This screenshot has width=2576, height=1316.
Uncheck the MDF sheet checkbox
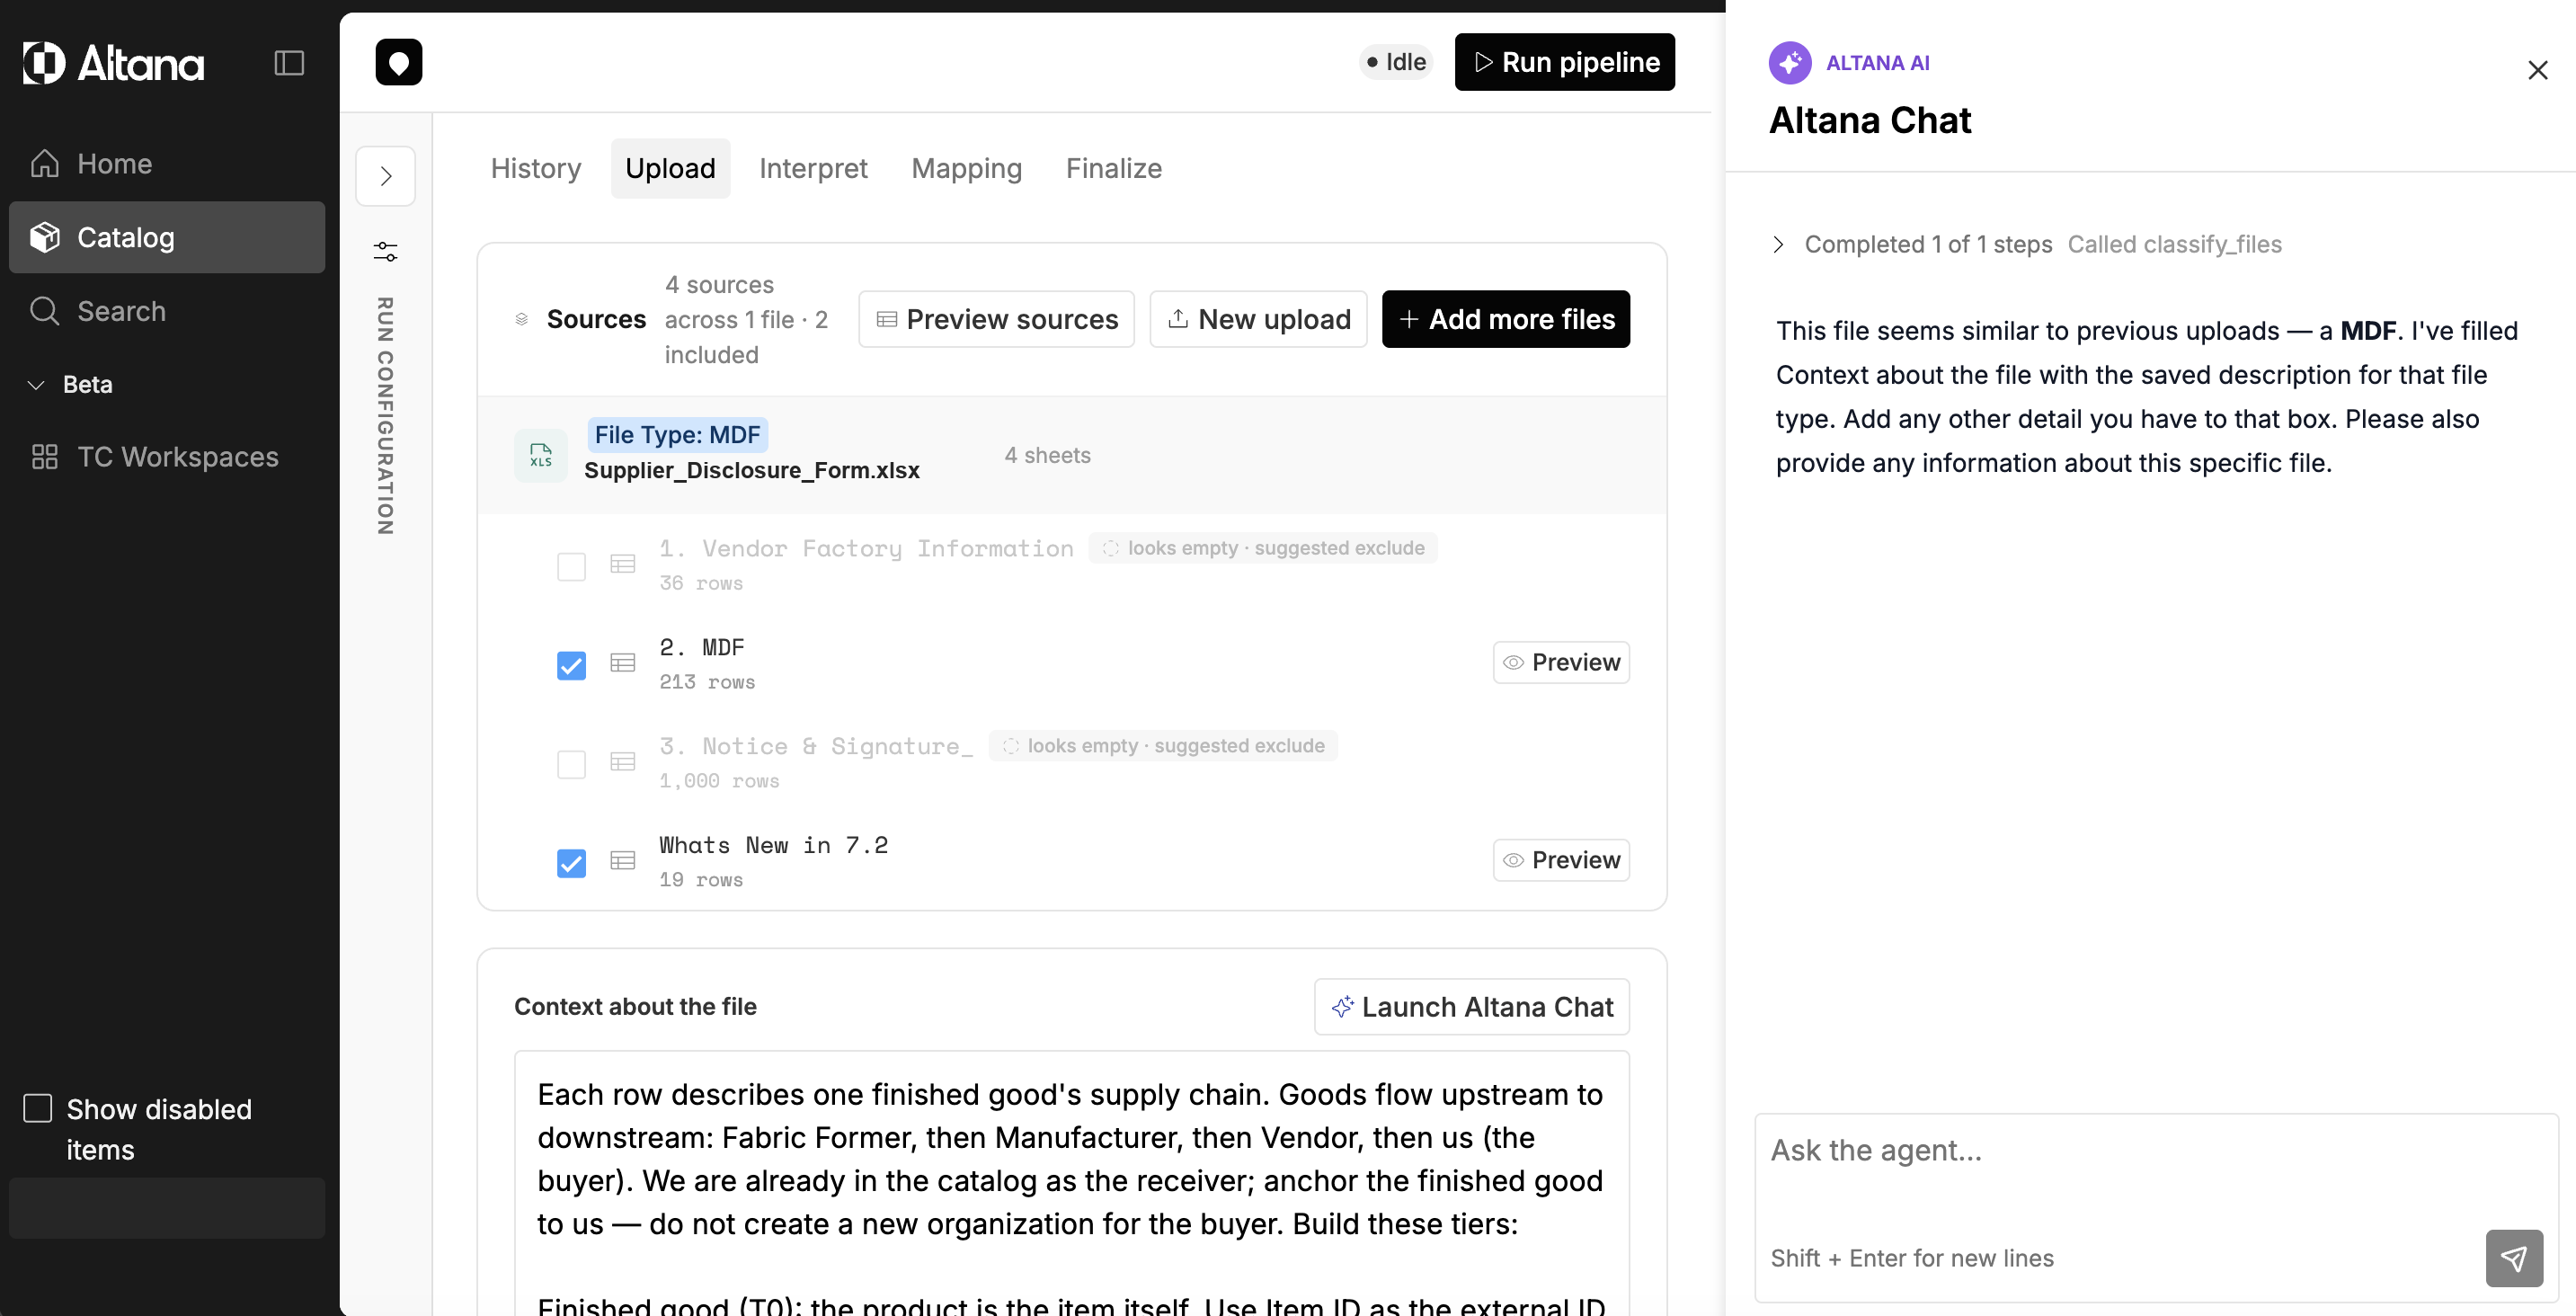[x=571, y=666]
